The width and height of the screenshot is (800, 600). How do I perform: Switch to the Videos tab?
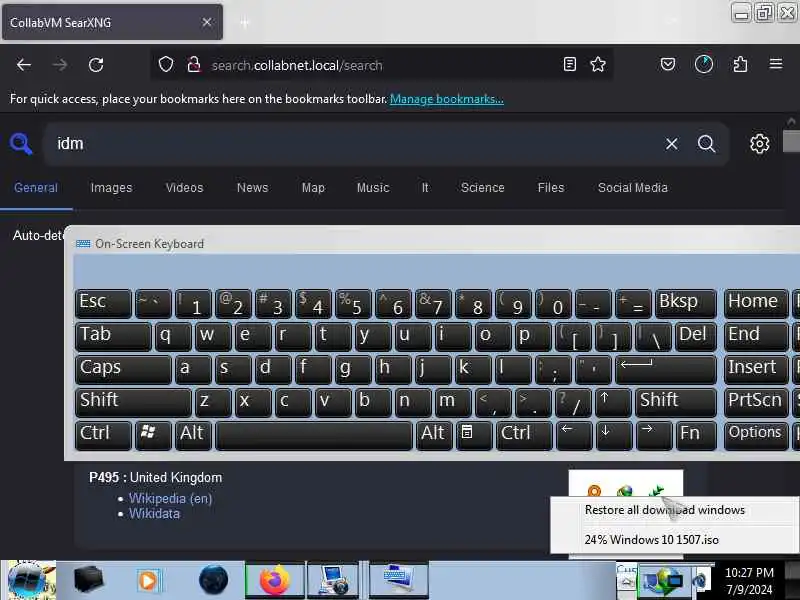184,188
